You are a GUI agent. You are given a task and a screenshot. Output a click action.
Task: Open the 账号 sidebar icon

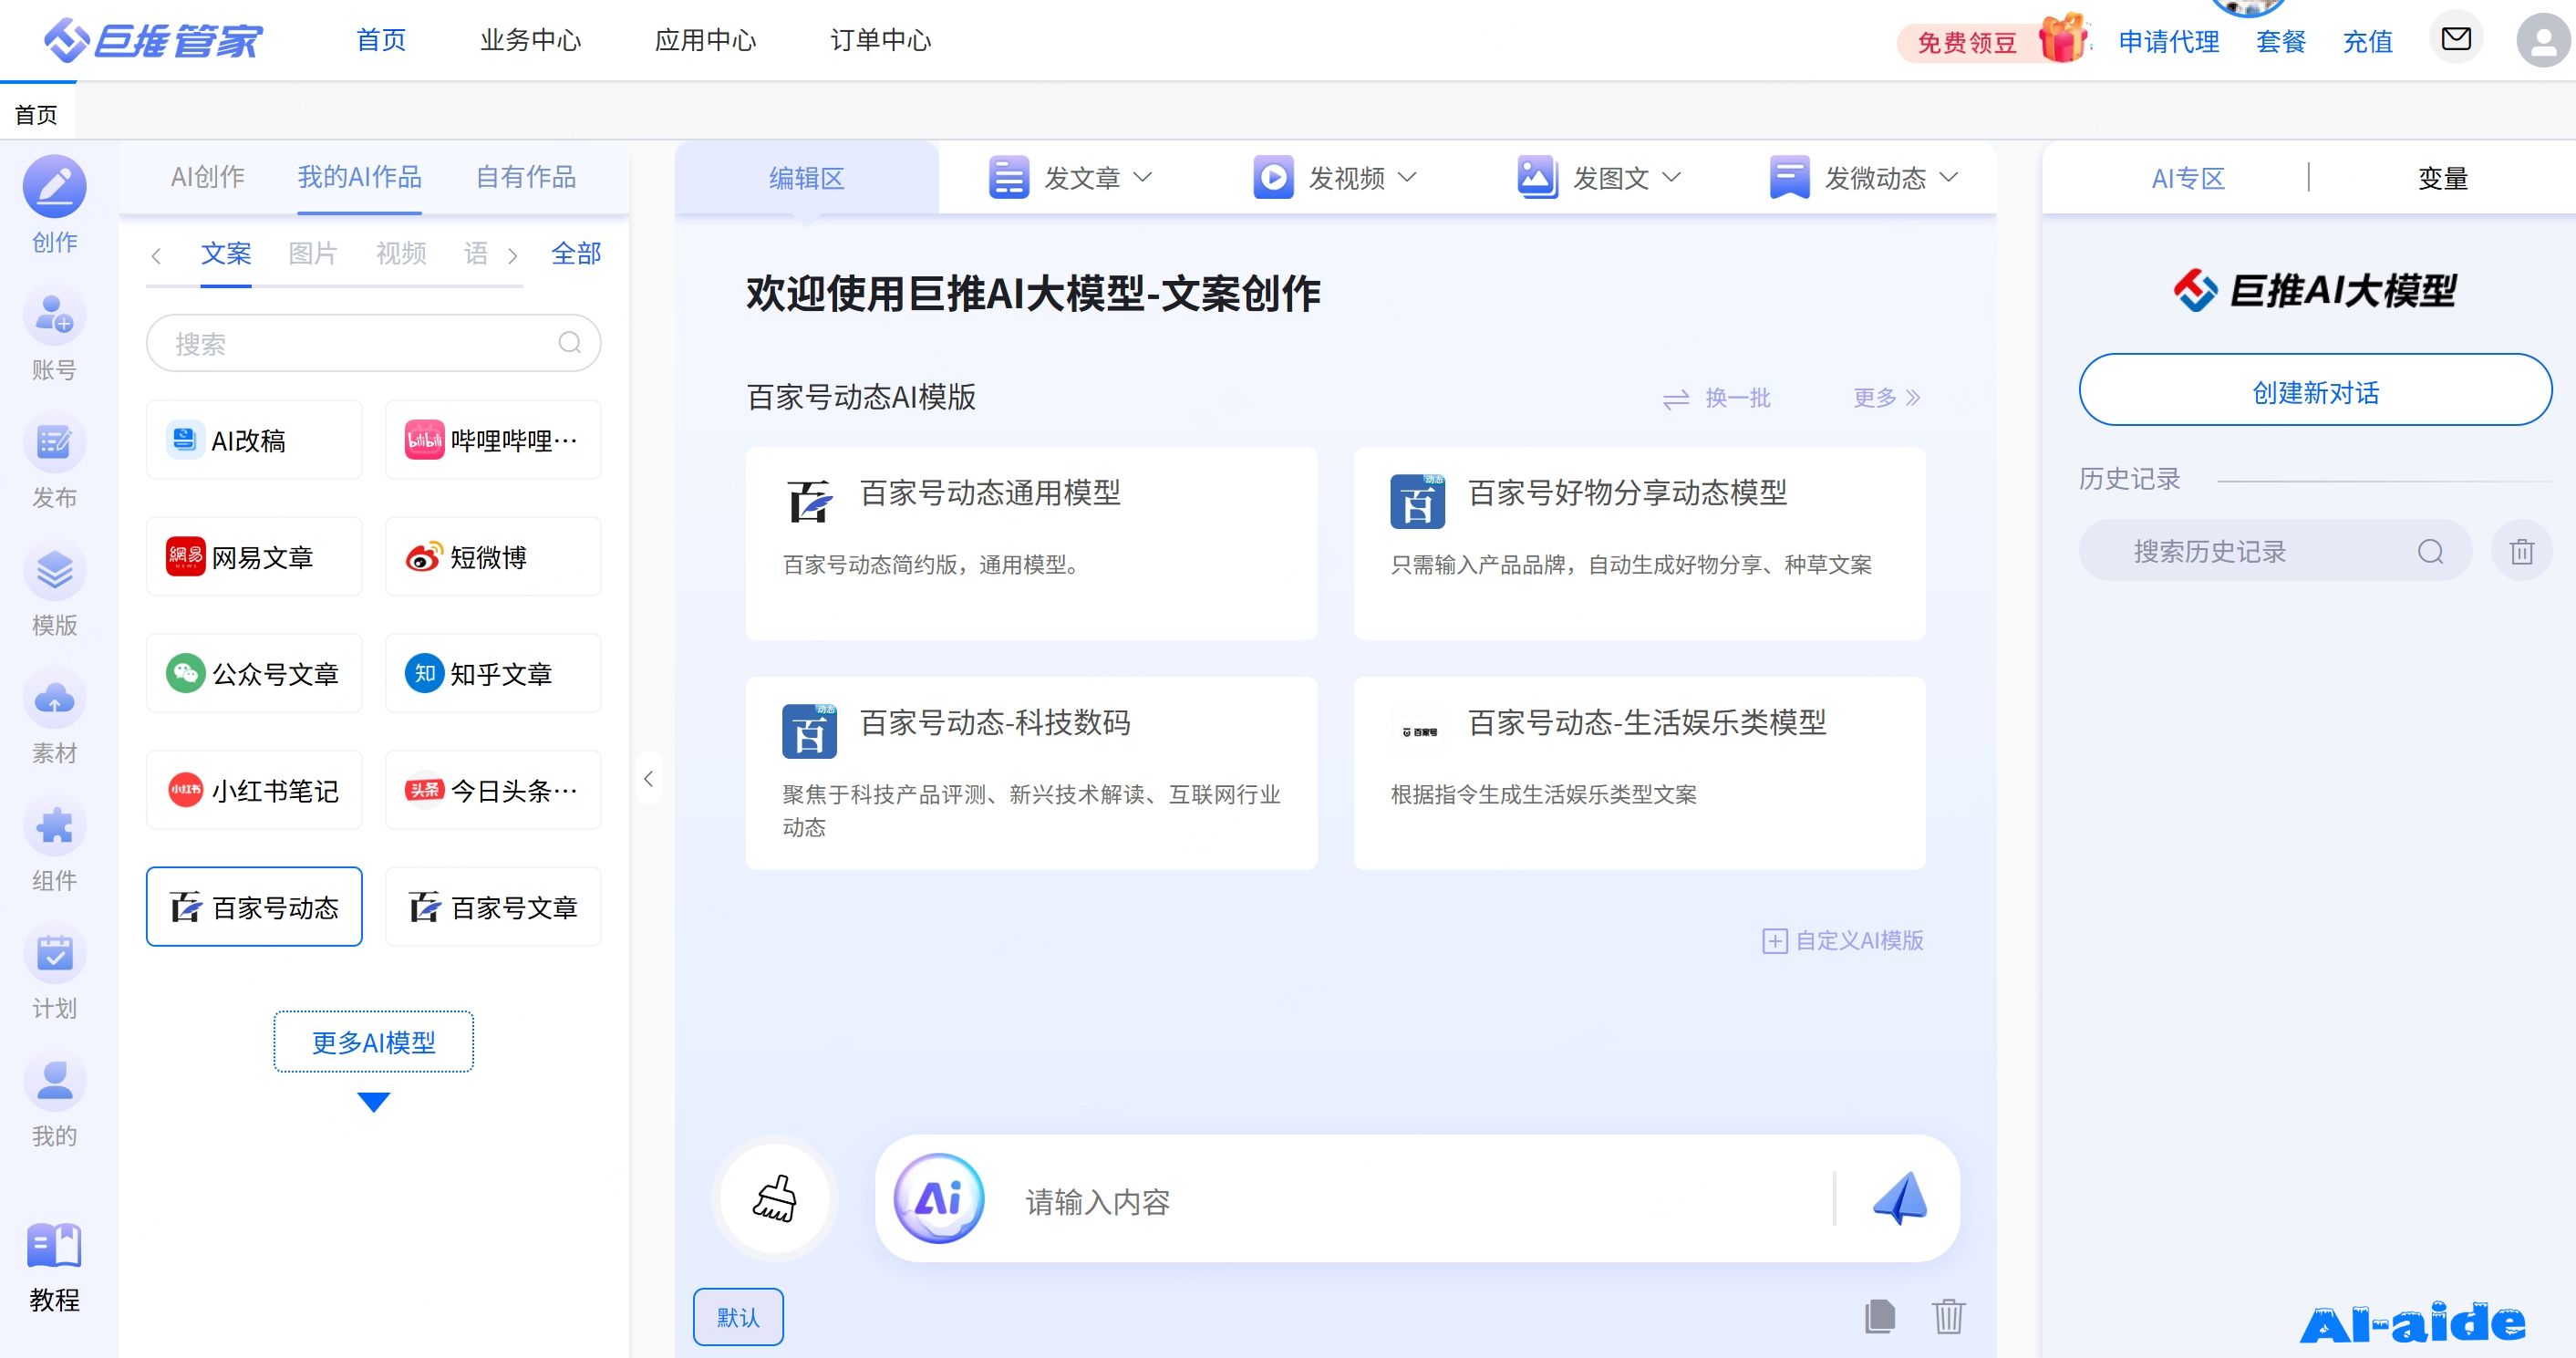[x=54, y=315]
